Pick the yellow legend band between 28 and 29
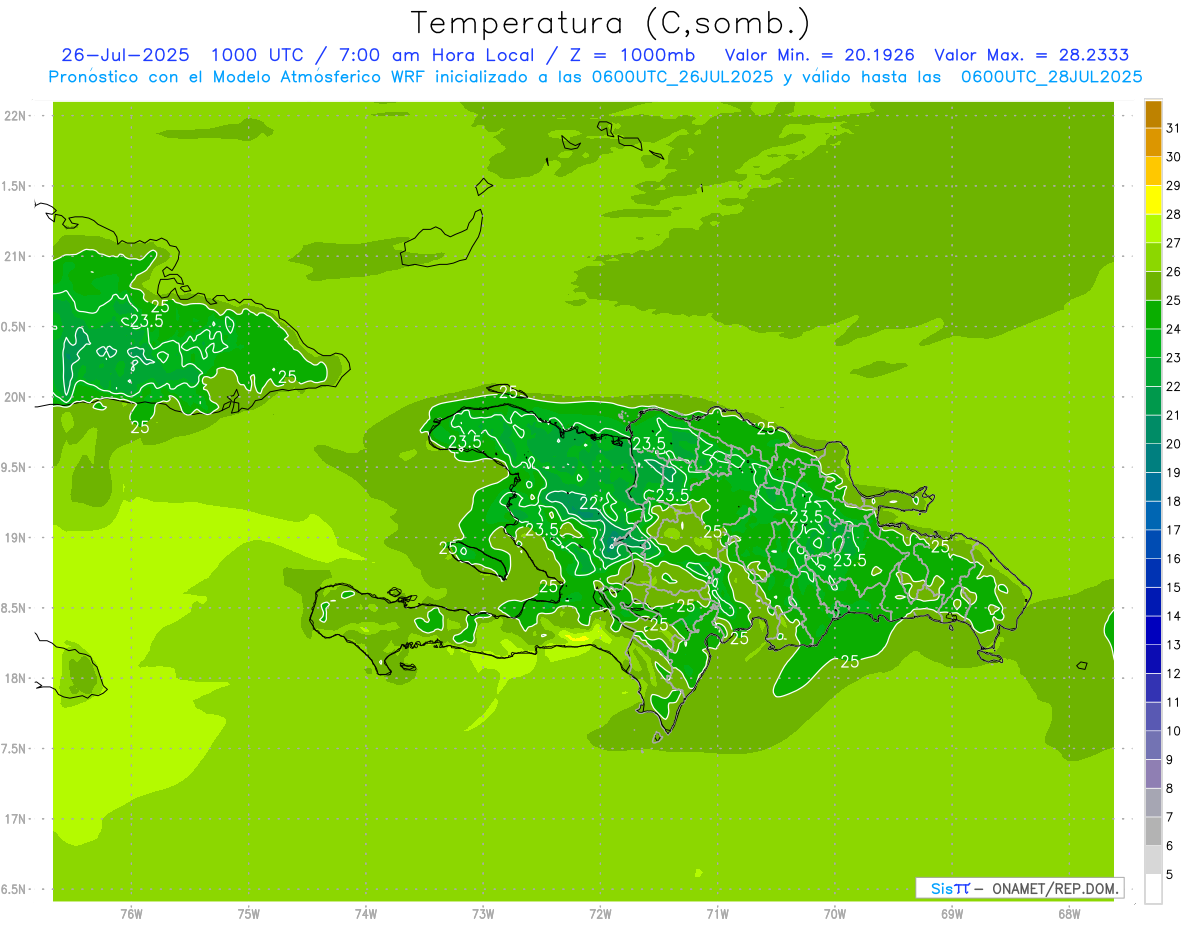Screen dimensions: 1200x927 tap(1153, 200)
